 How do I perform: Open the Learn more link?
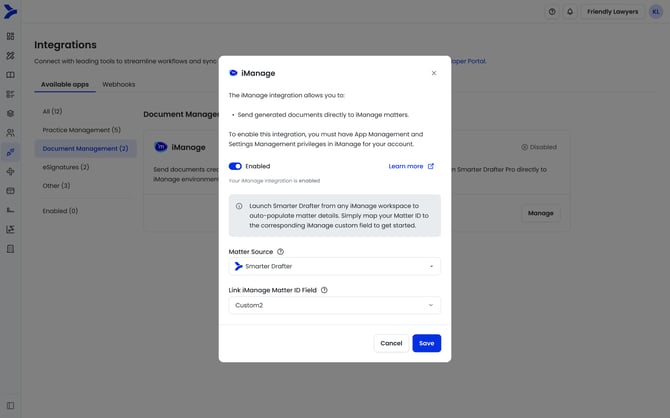[x=411, y=166]
